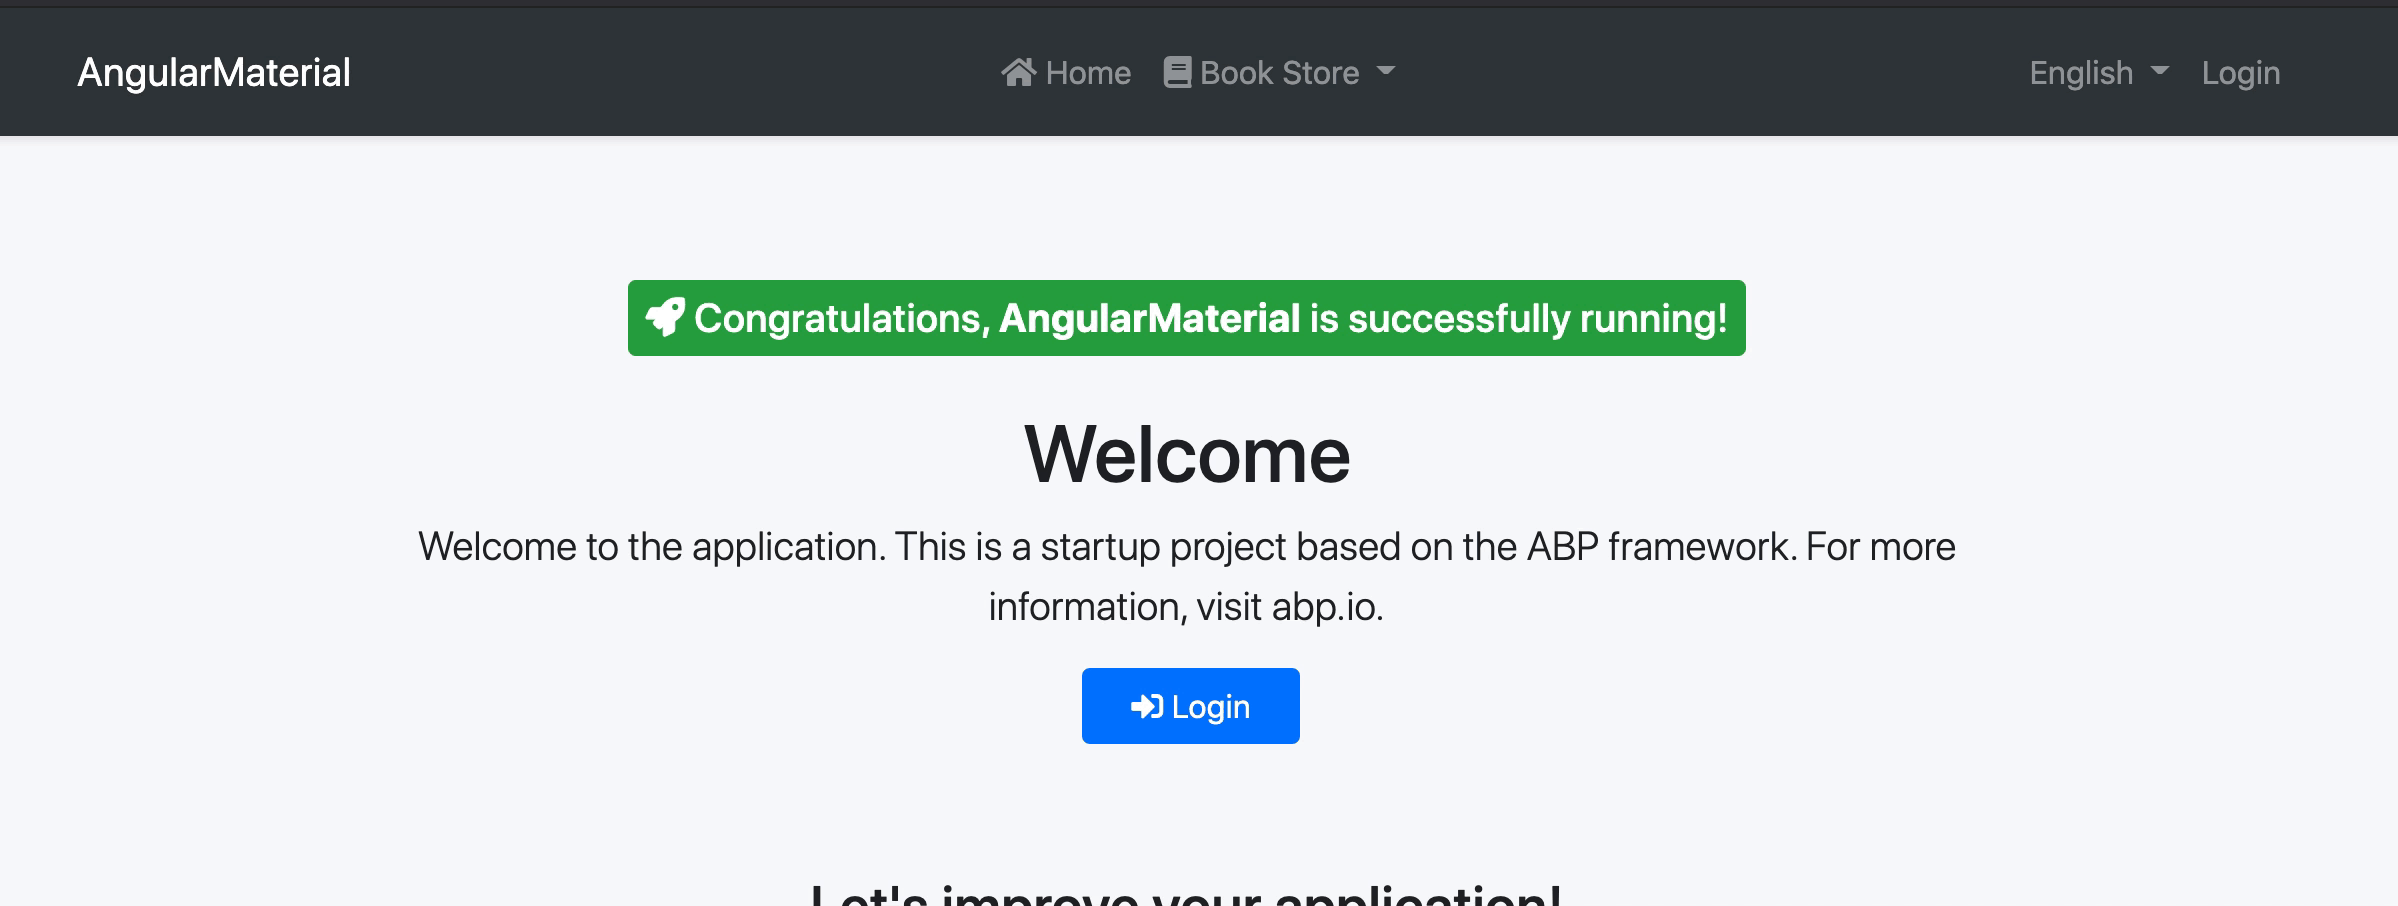Click the book icon beside Book Store
Viewport: 2398px width, 906px height.
point(1177,72)
